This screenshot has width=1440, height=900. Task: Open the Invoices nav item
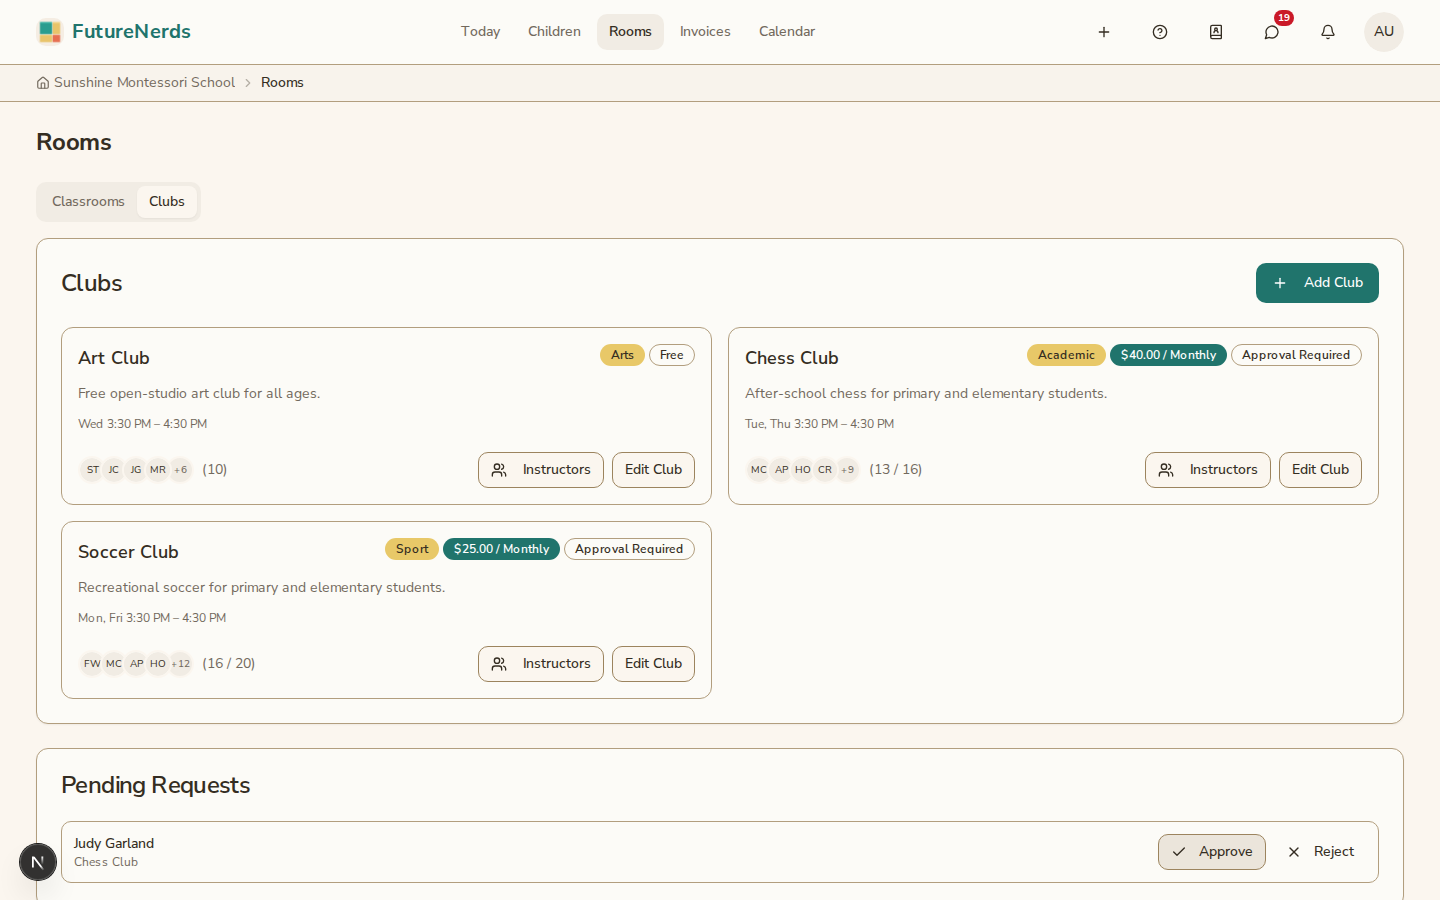point(705,32)
